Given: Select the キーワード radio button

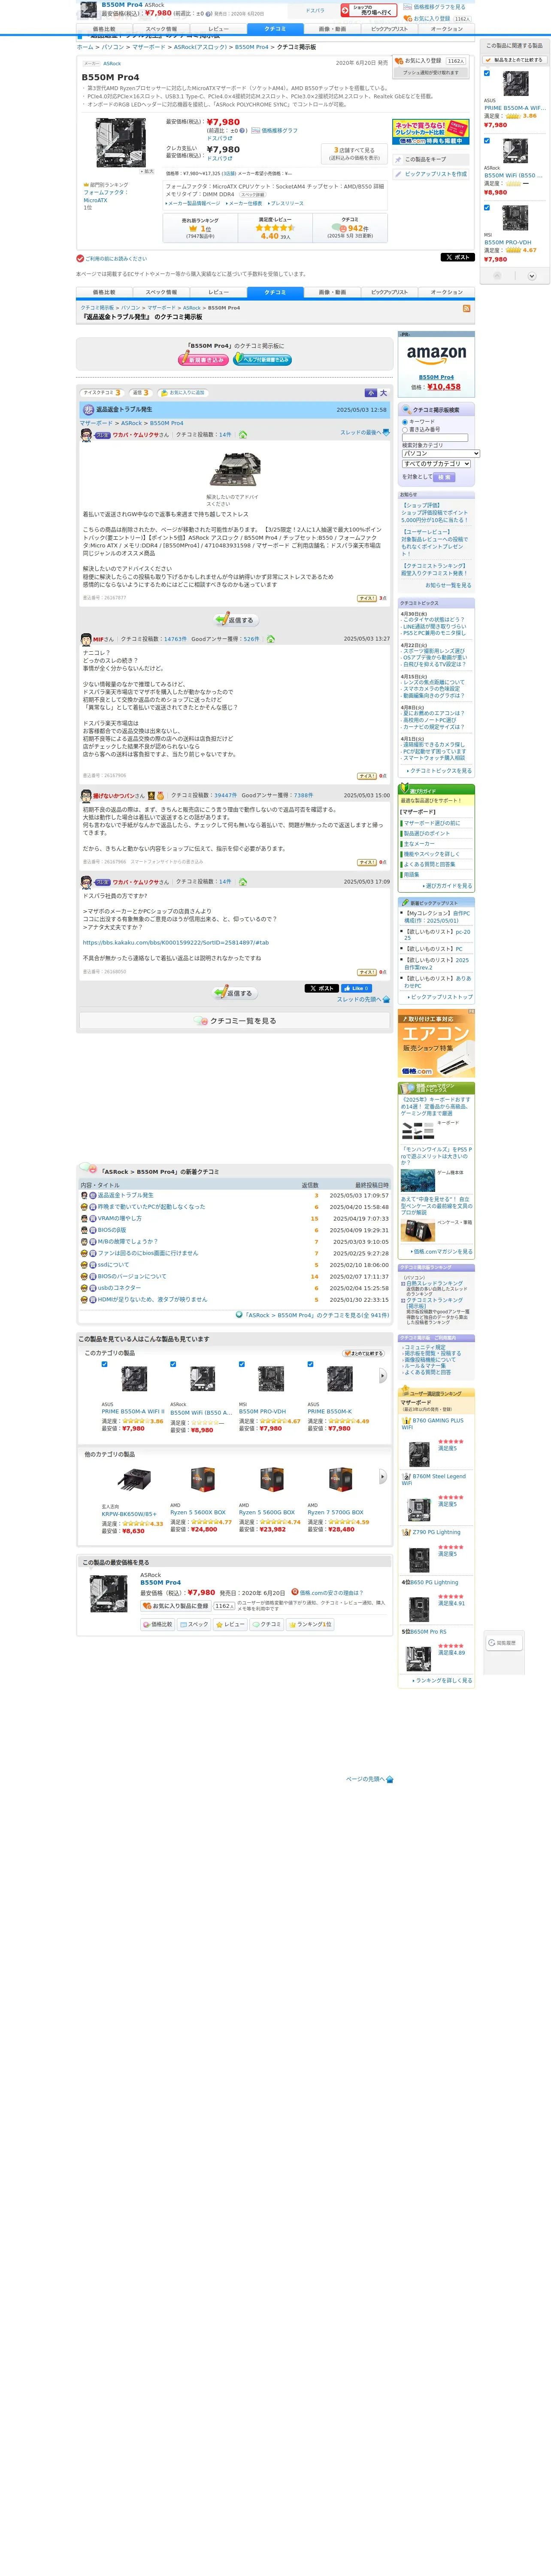Looking at the screenshot, I should [405, 422].
